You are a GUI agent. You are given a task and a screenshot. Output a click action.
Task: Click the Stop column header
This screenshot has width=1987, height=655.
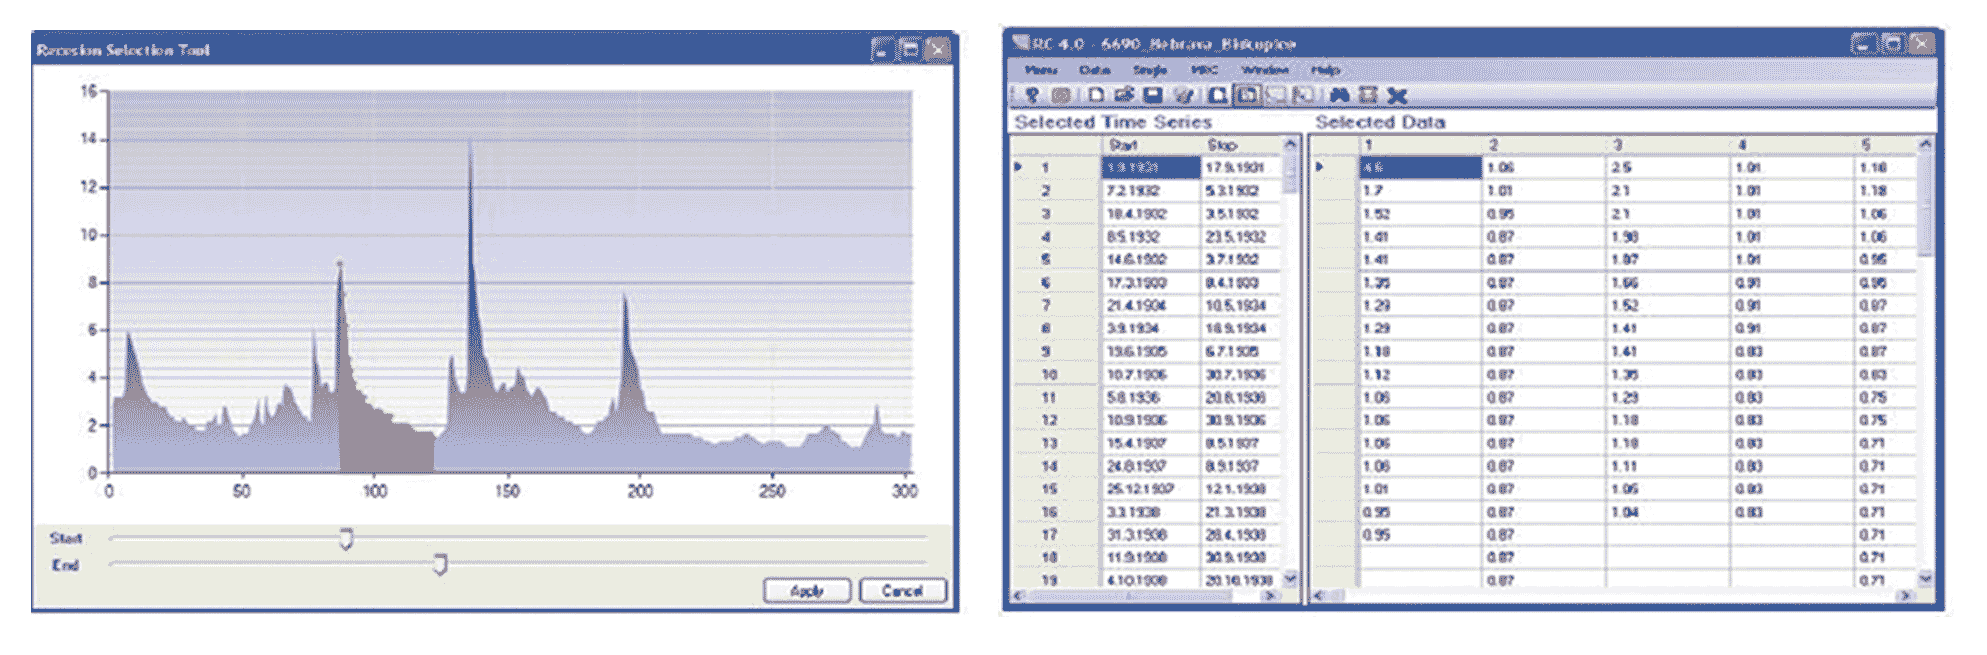pos(1222,145)
